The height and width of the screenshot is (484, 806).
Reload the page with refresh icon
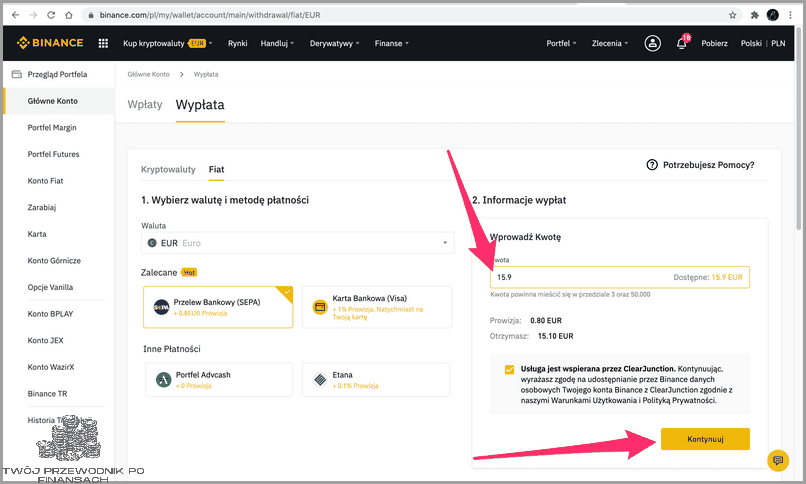[51, 15]
